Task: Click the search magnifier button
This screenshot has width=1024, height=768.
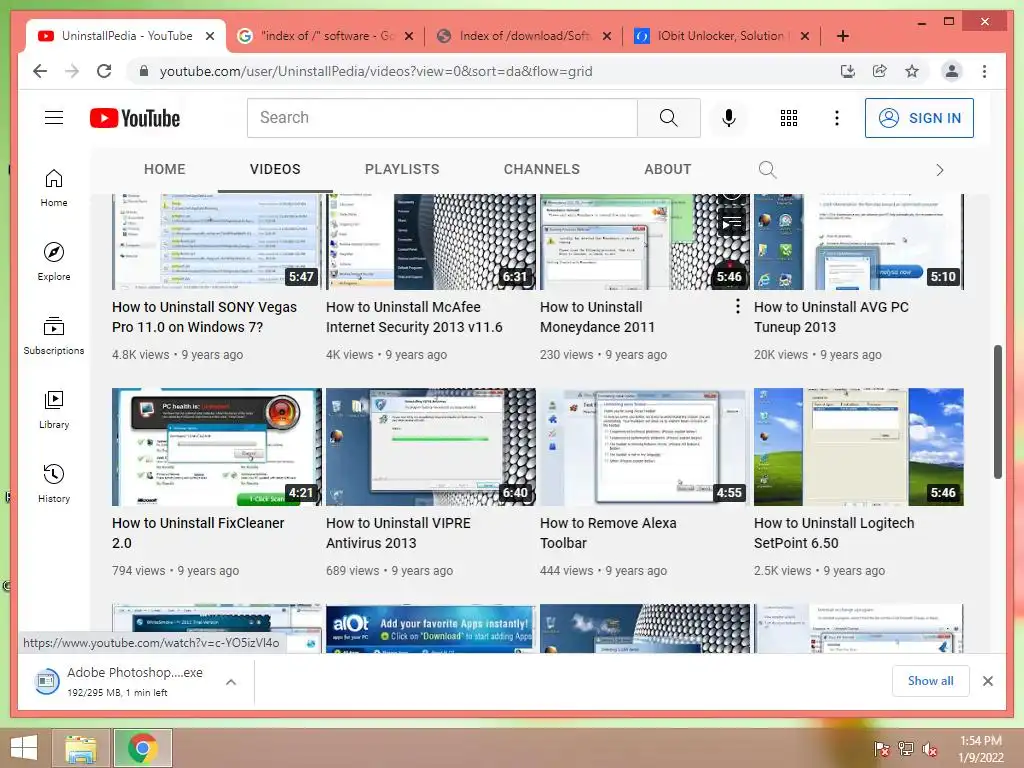Action: (668, 118)
